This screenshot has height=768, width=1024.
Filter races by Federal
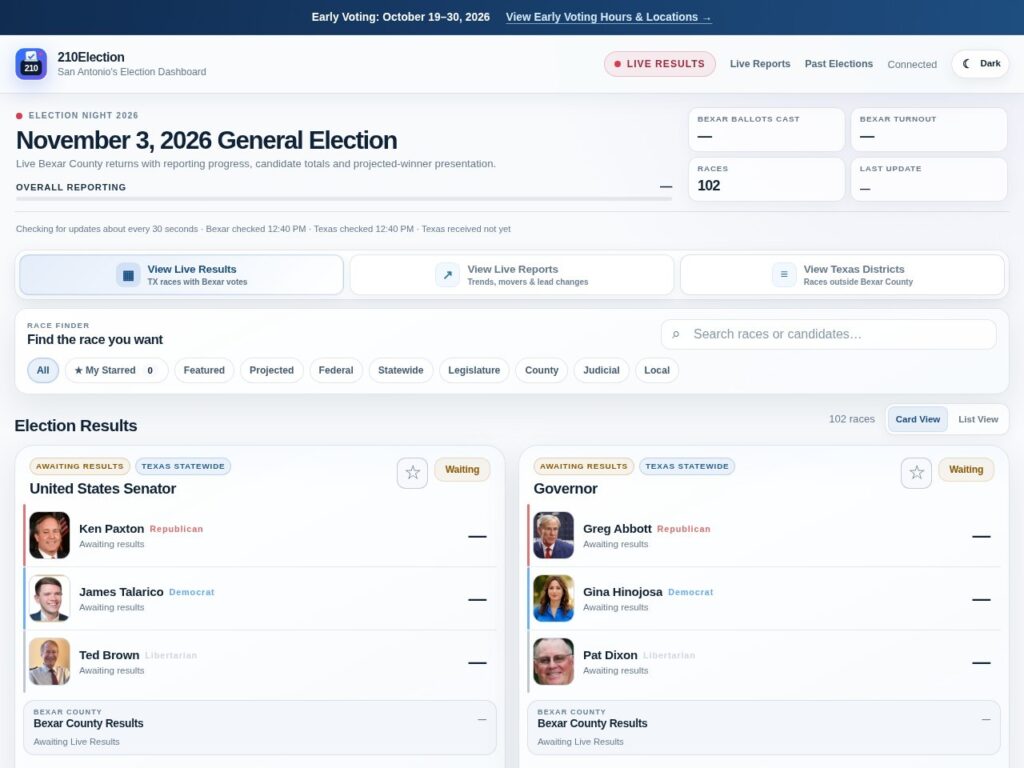click(x=336, y=370)
